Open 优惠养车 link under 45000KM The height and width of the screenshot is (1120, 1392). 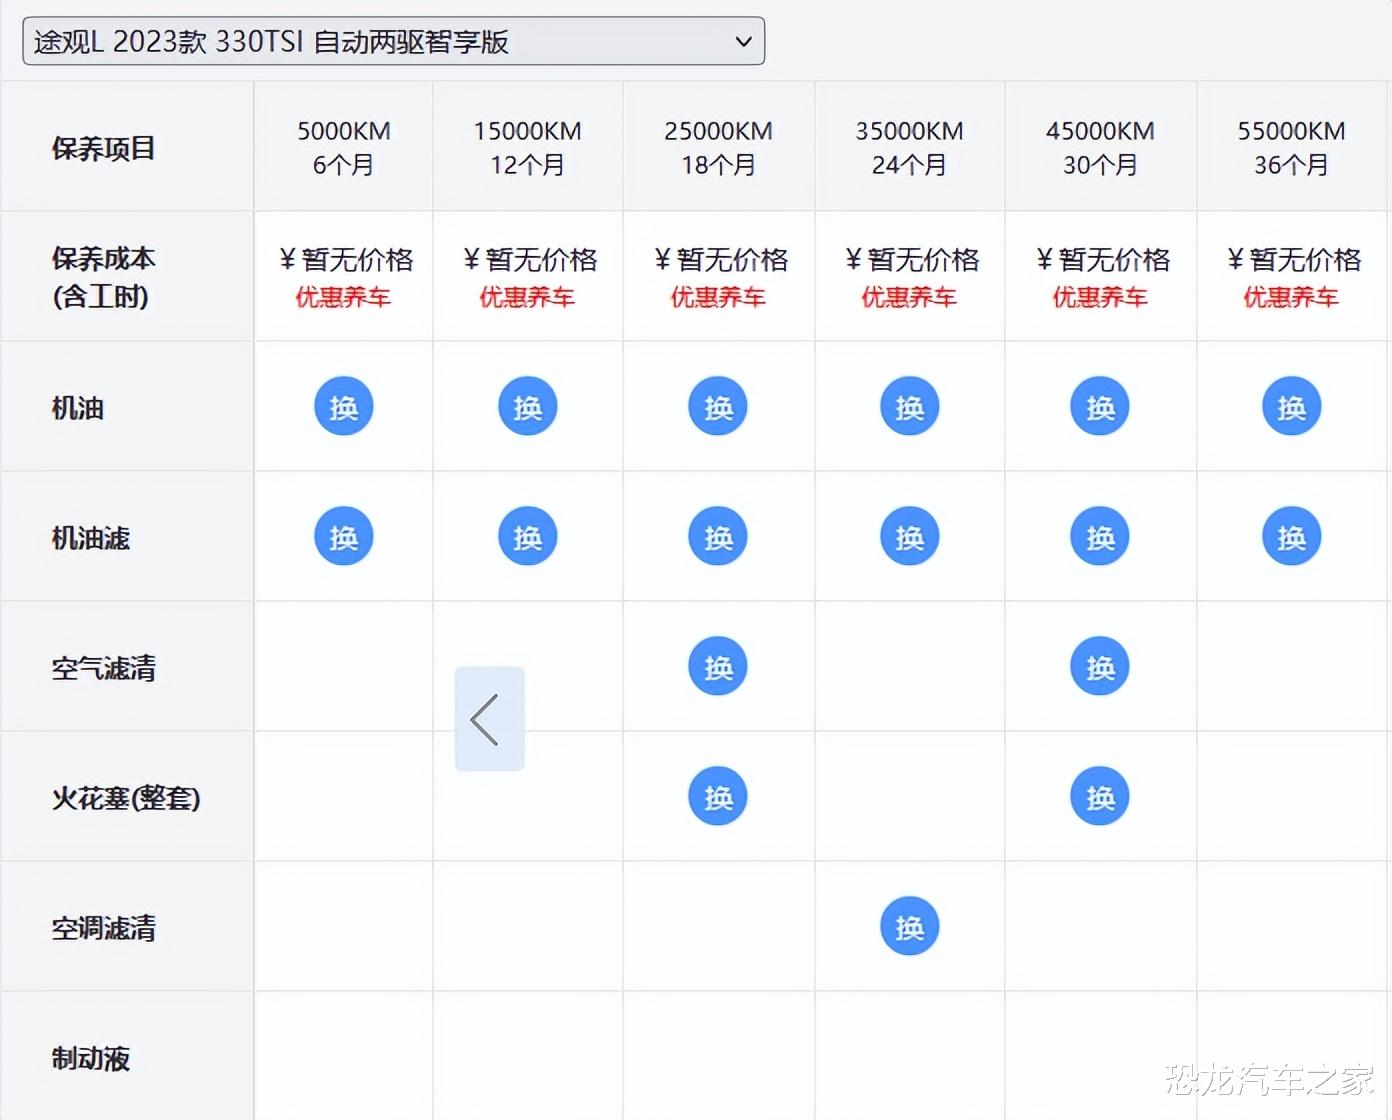click(x=1100, y=297)
